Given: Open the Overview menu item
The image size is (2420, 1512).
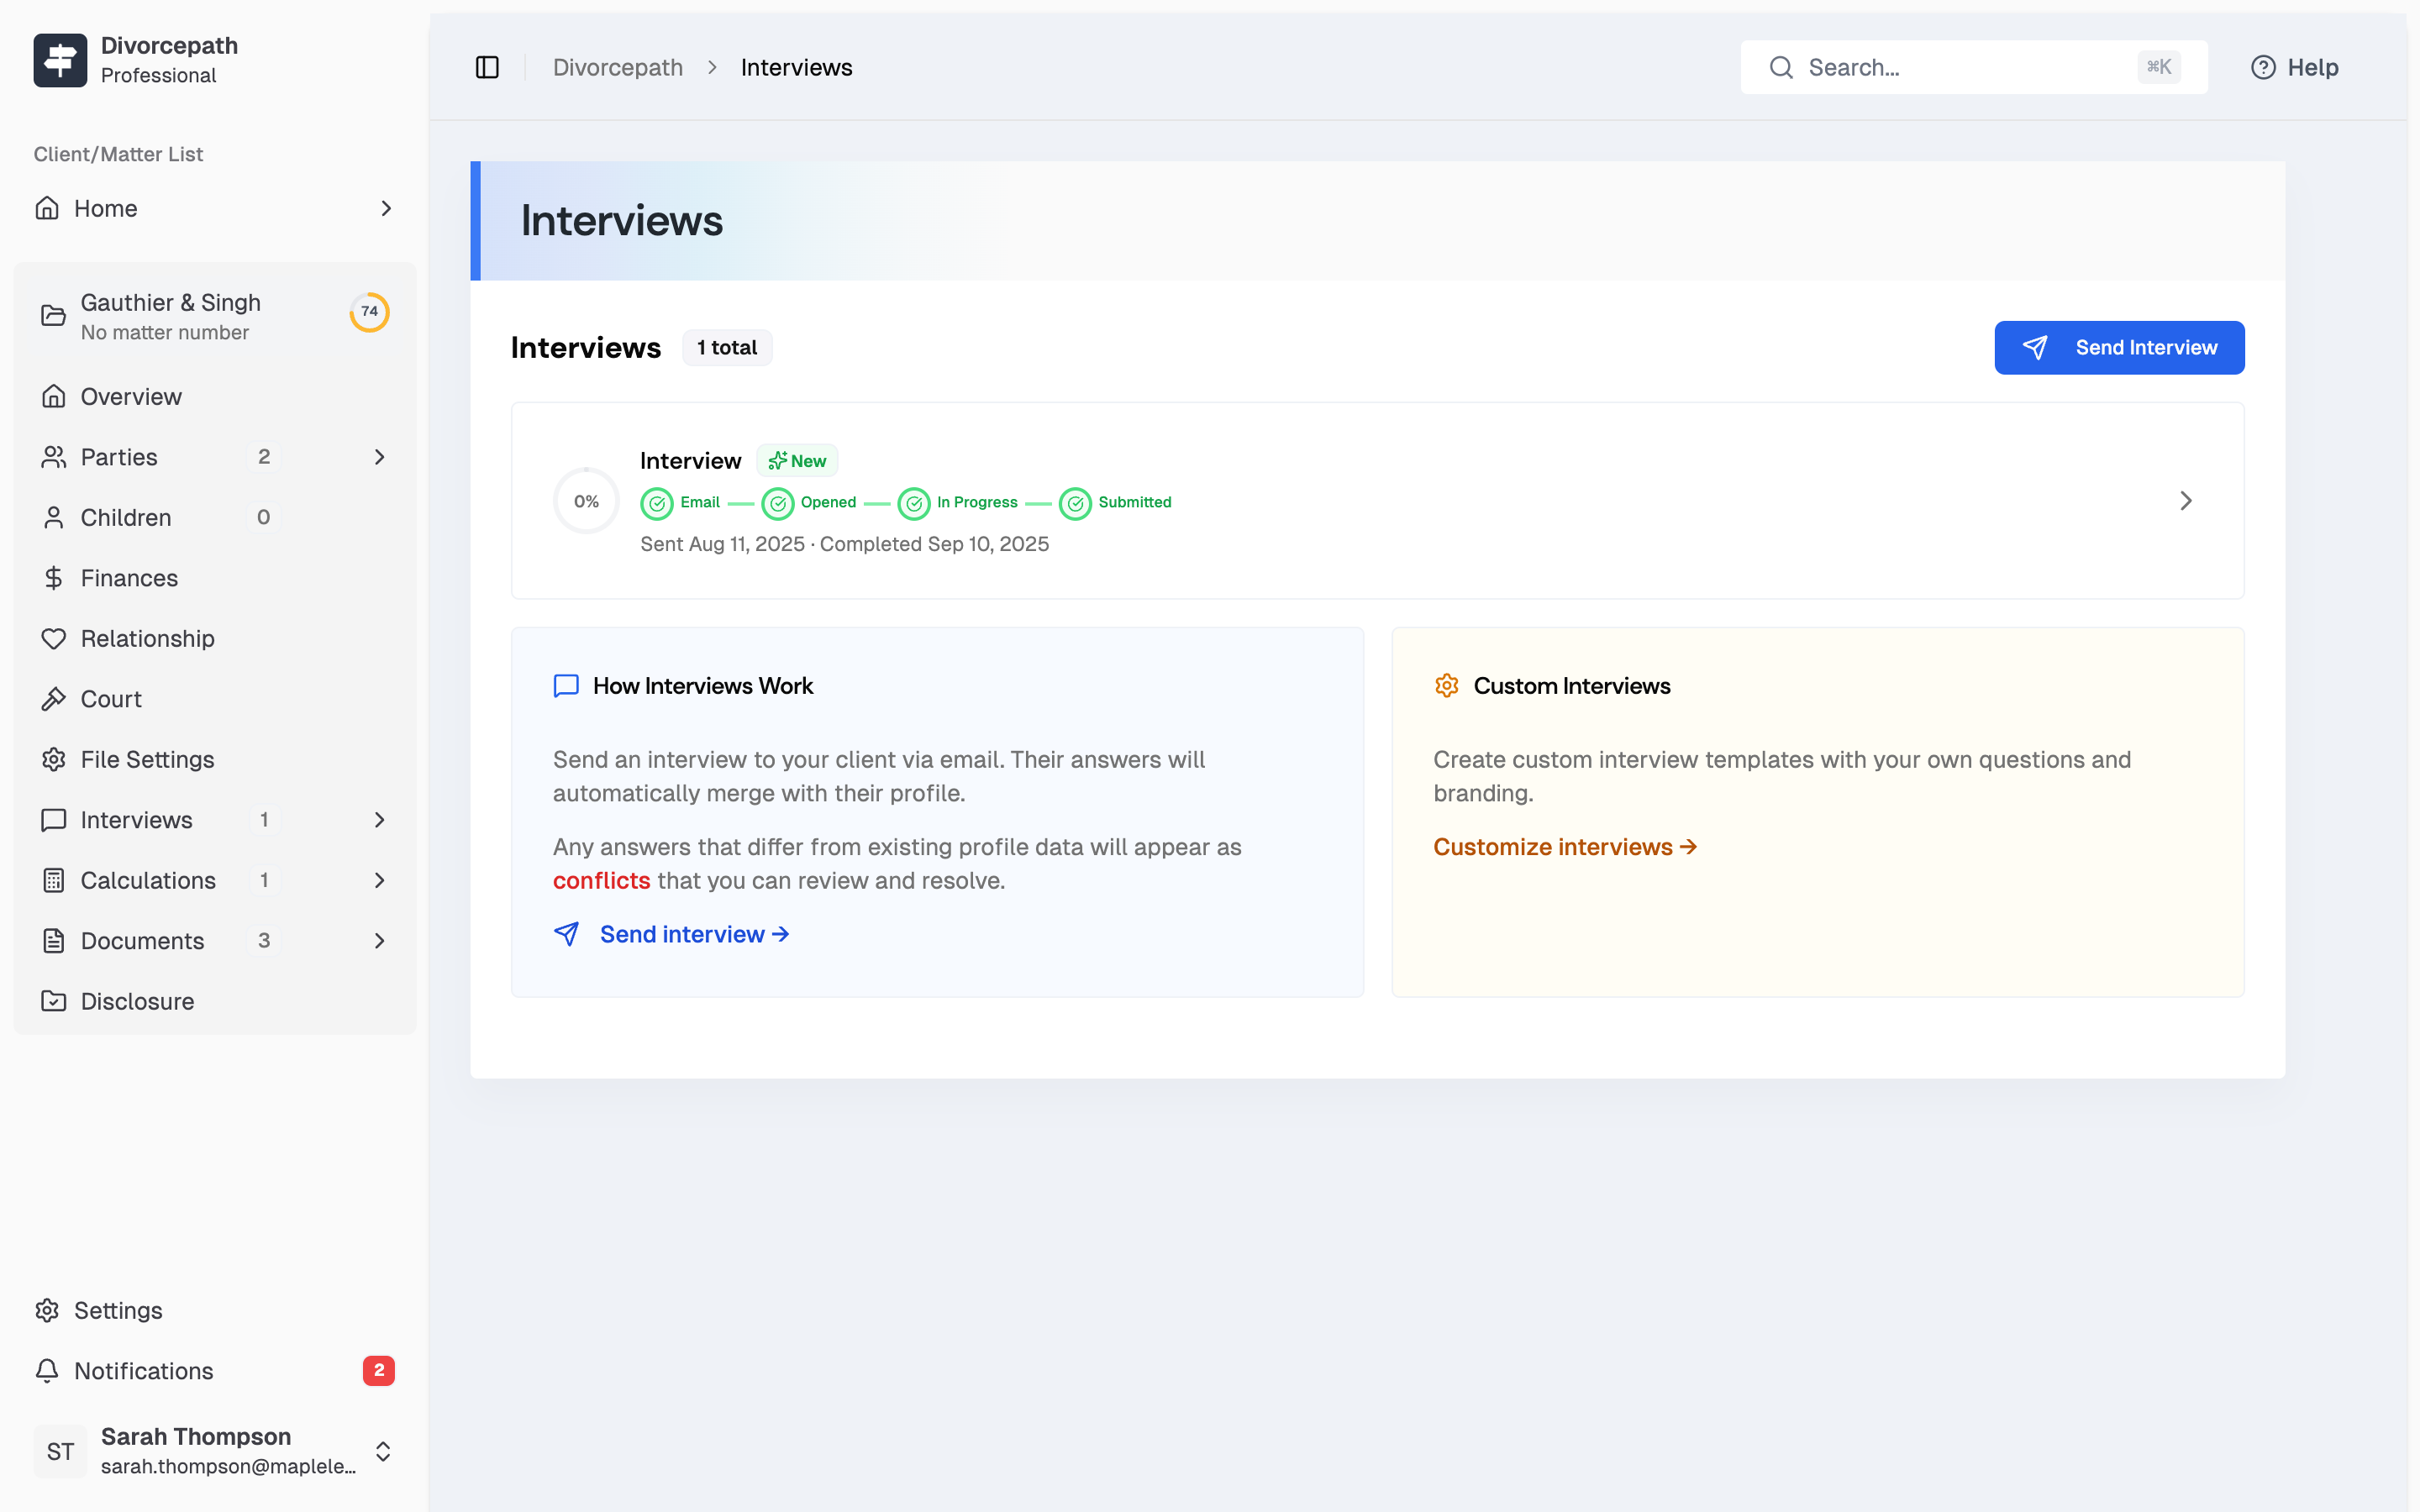Looking at the screenshot, I should (x=131, y=396).
